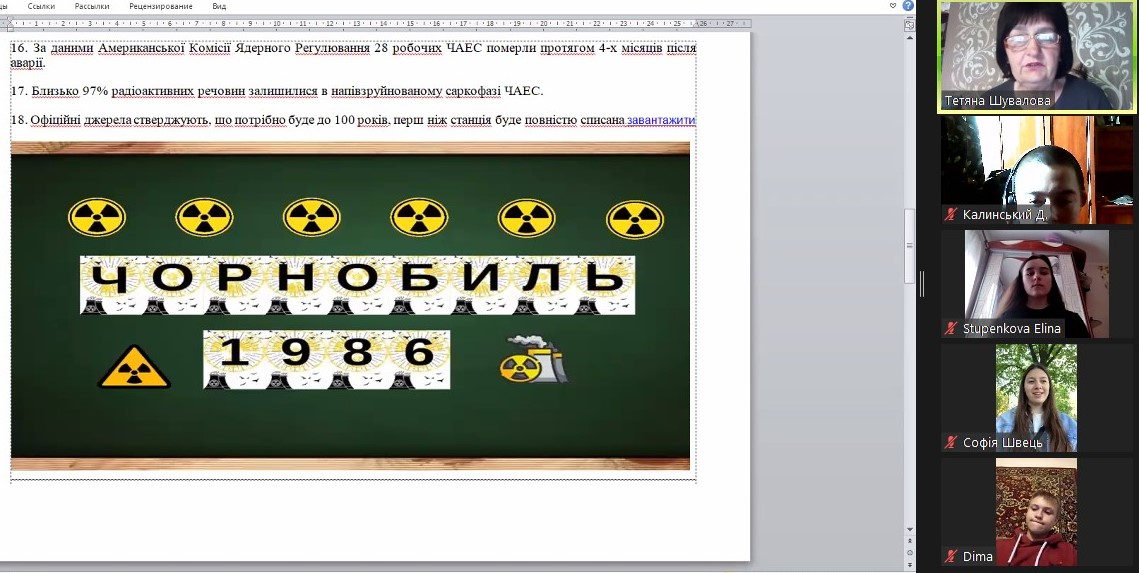
Task: Click the nuclear power plant icon
Action: 534,359
